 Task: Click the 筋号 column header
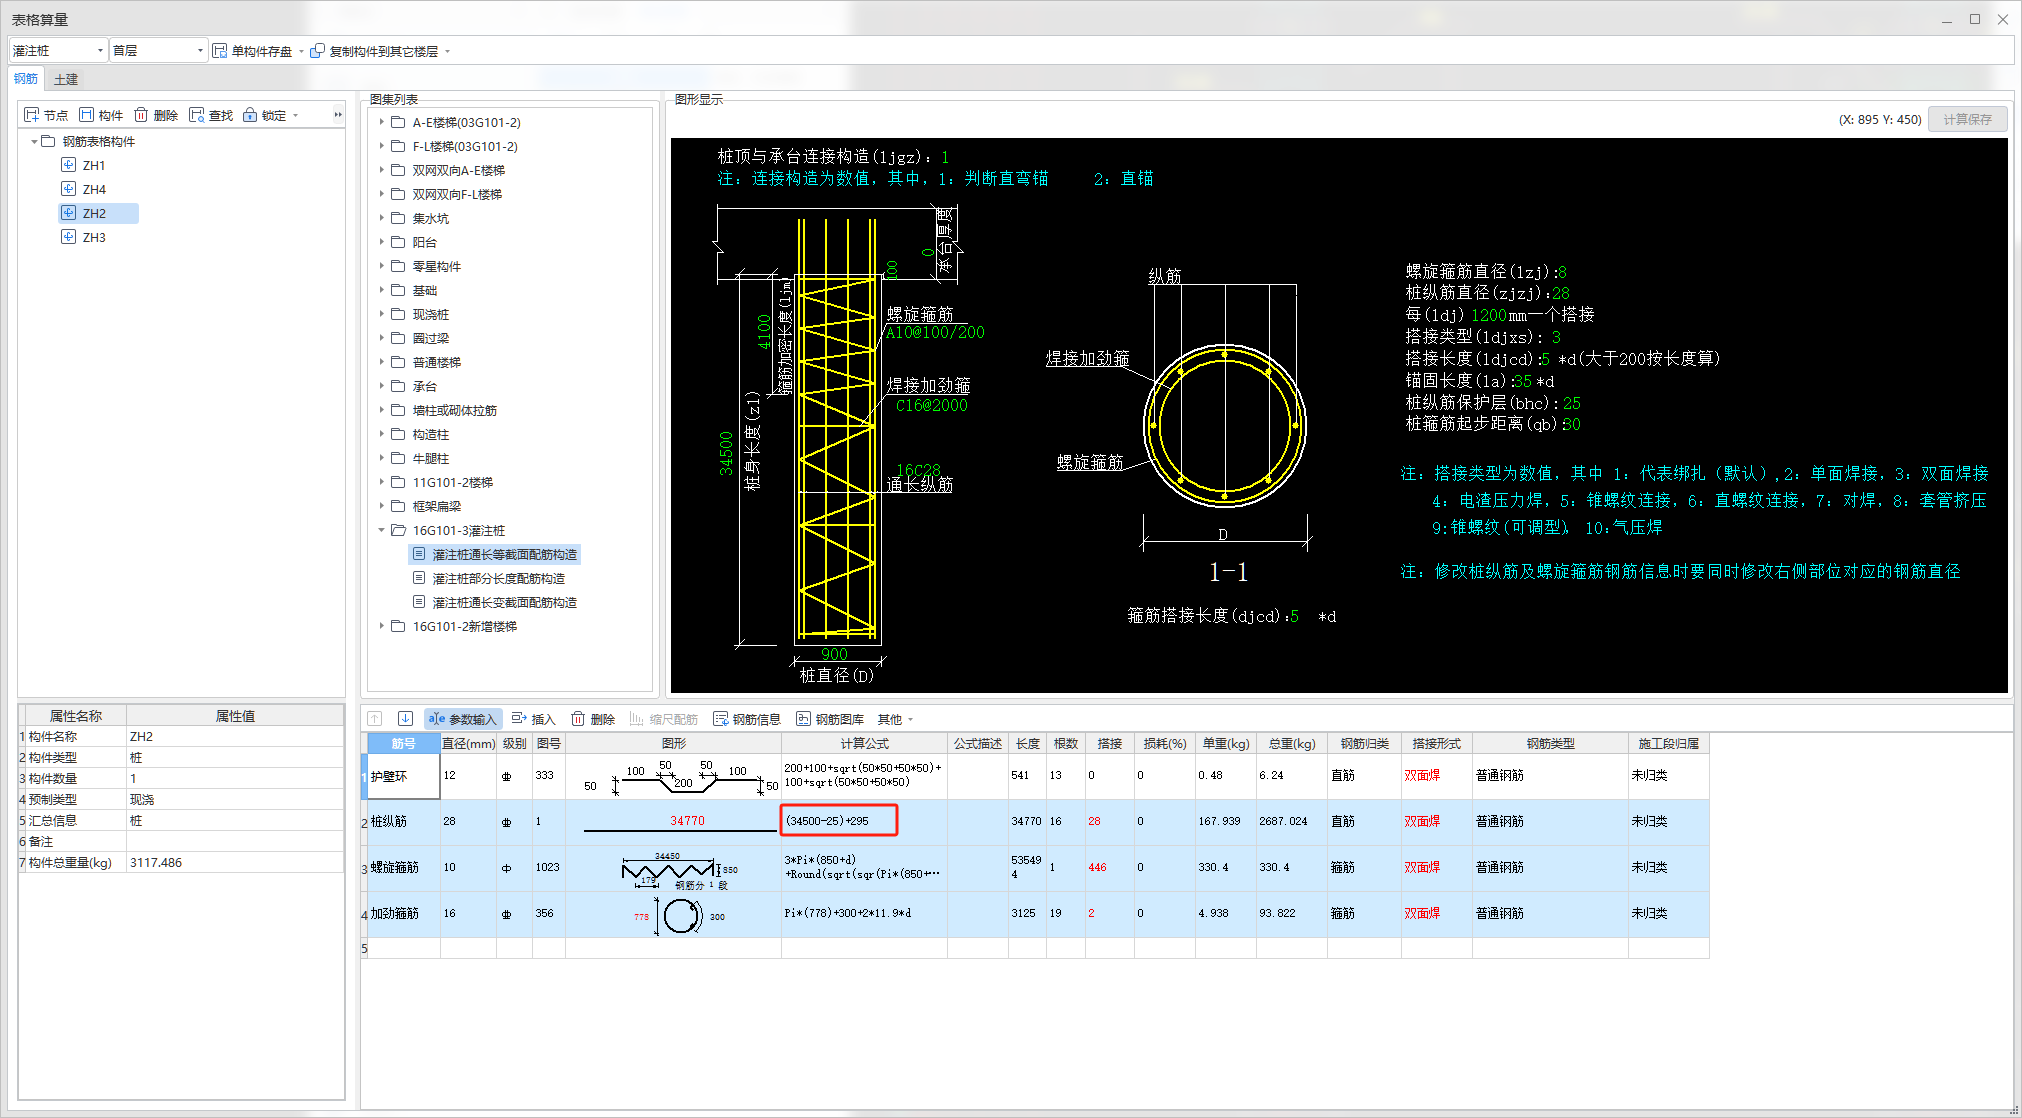pyautogui.click(x=404, y=743)
